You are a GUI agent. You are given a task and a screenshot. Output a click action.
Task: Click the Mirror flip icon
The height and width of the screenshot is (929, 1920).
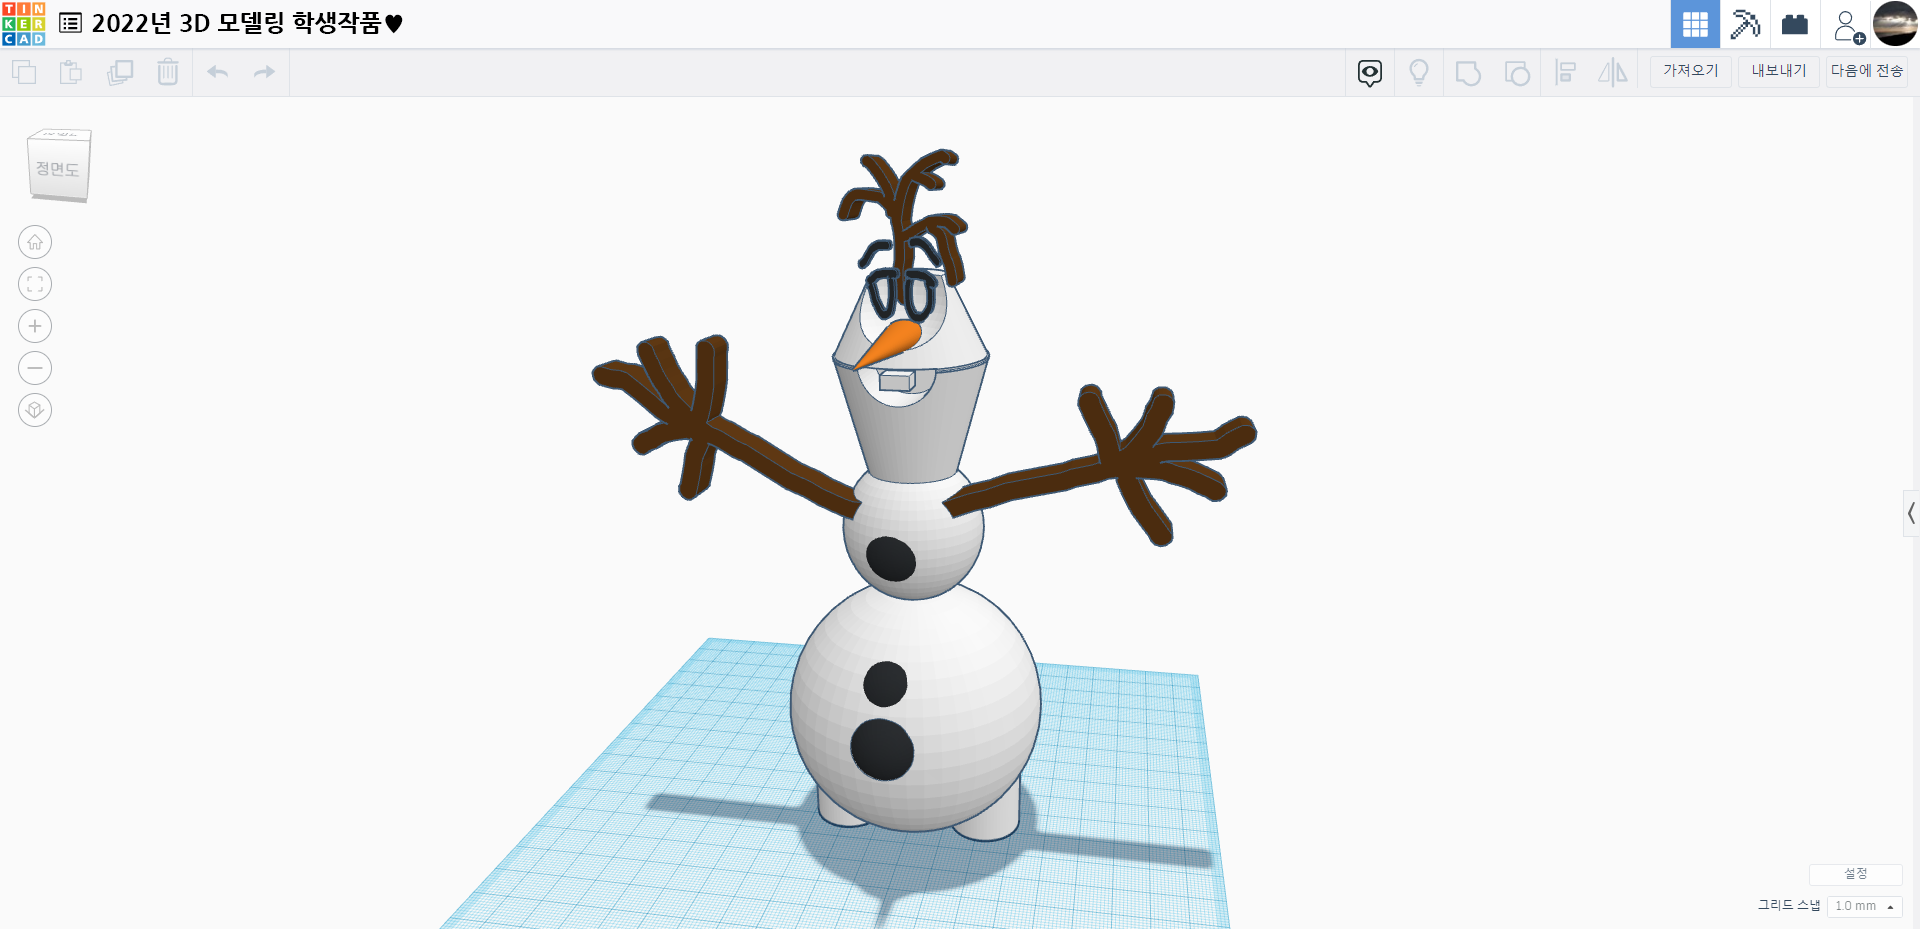[x=1613, y=73]
